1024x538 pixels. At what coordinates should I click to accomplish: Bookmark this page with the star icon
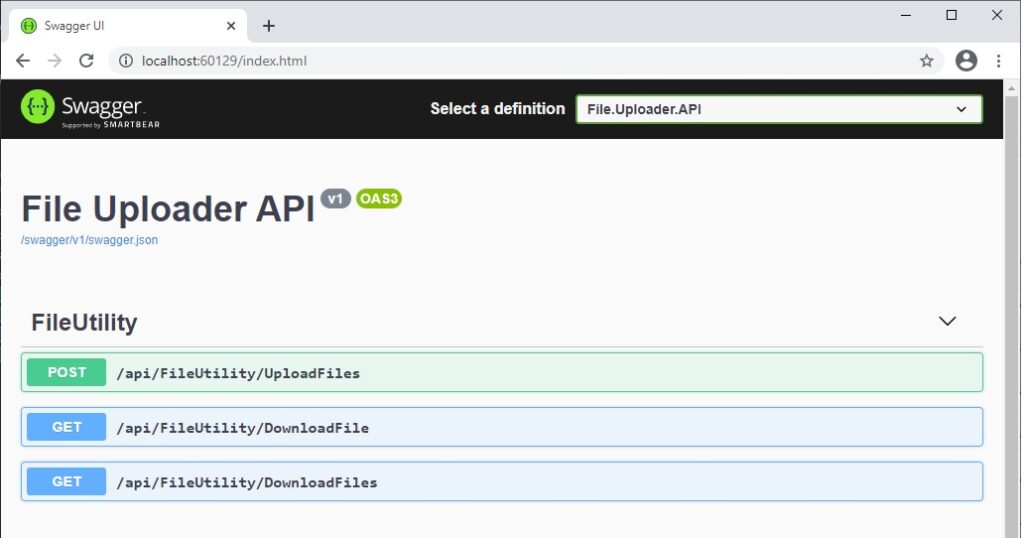927,61
